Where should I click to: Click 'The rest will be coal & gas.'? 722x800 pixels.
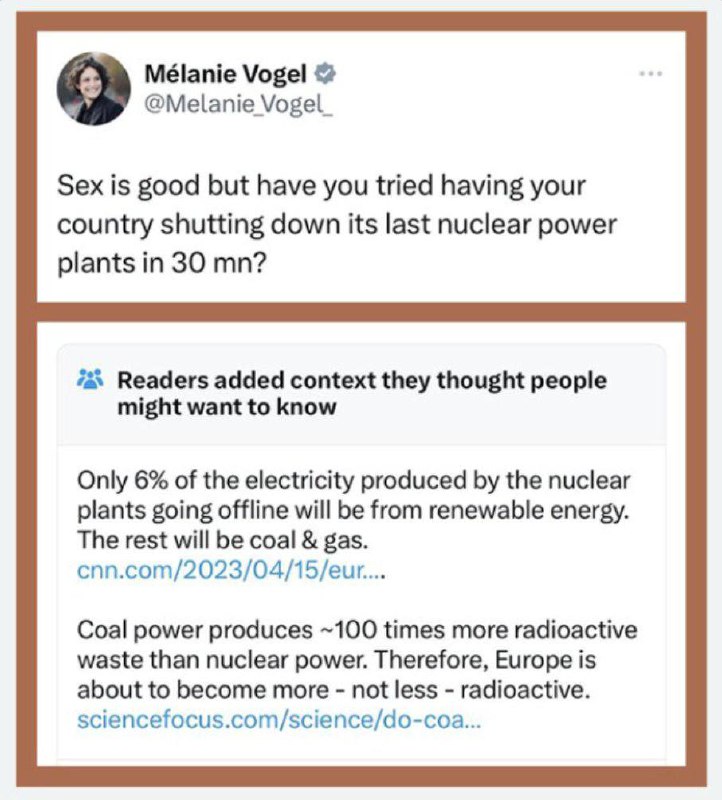(x=222, y=540)
